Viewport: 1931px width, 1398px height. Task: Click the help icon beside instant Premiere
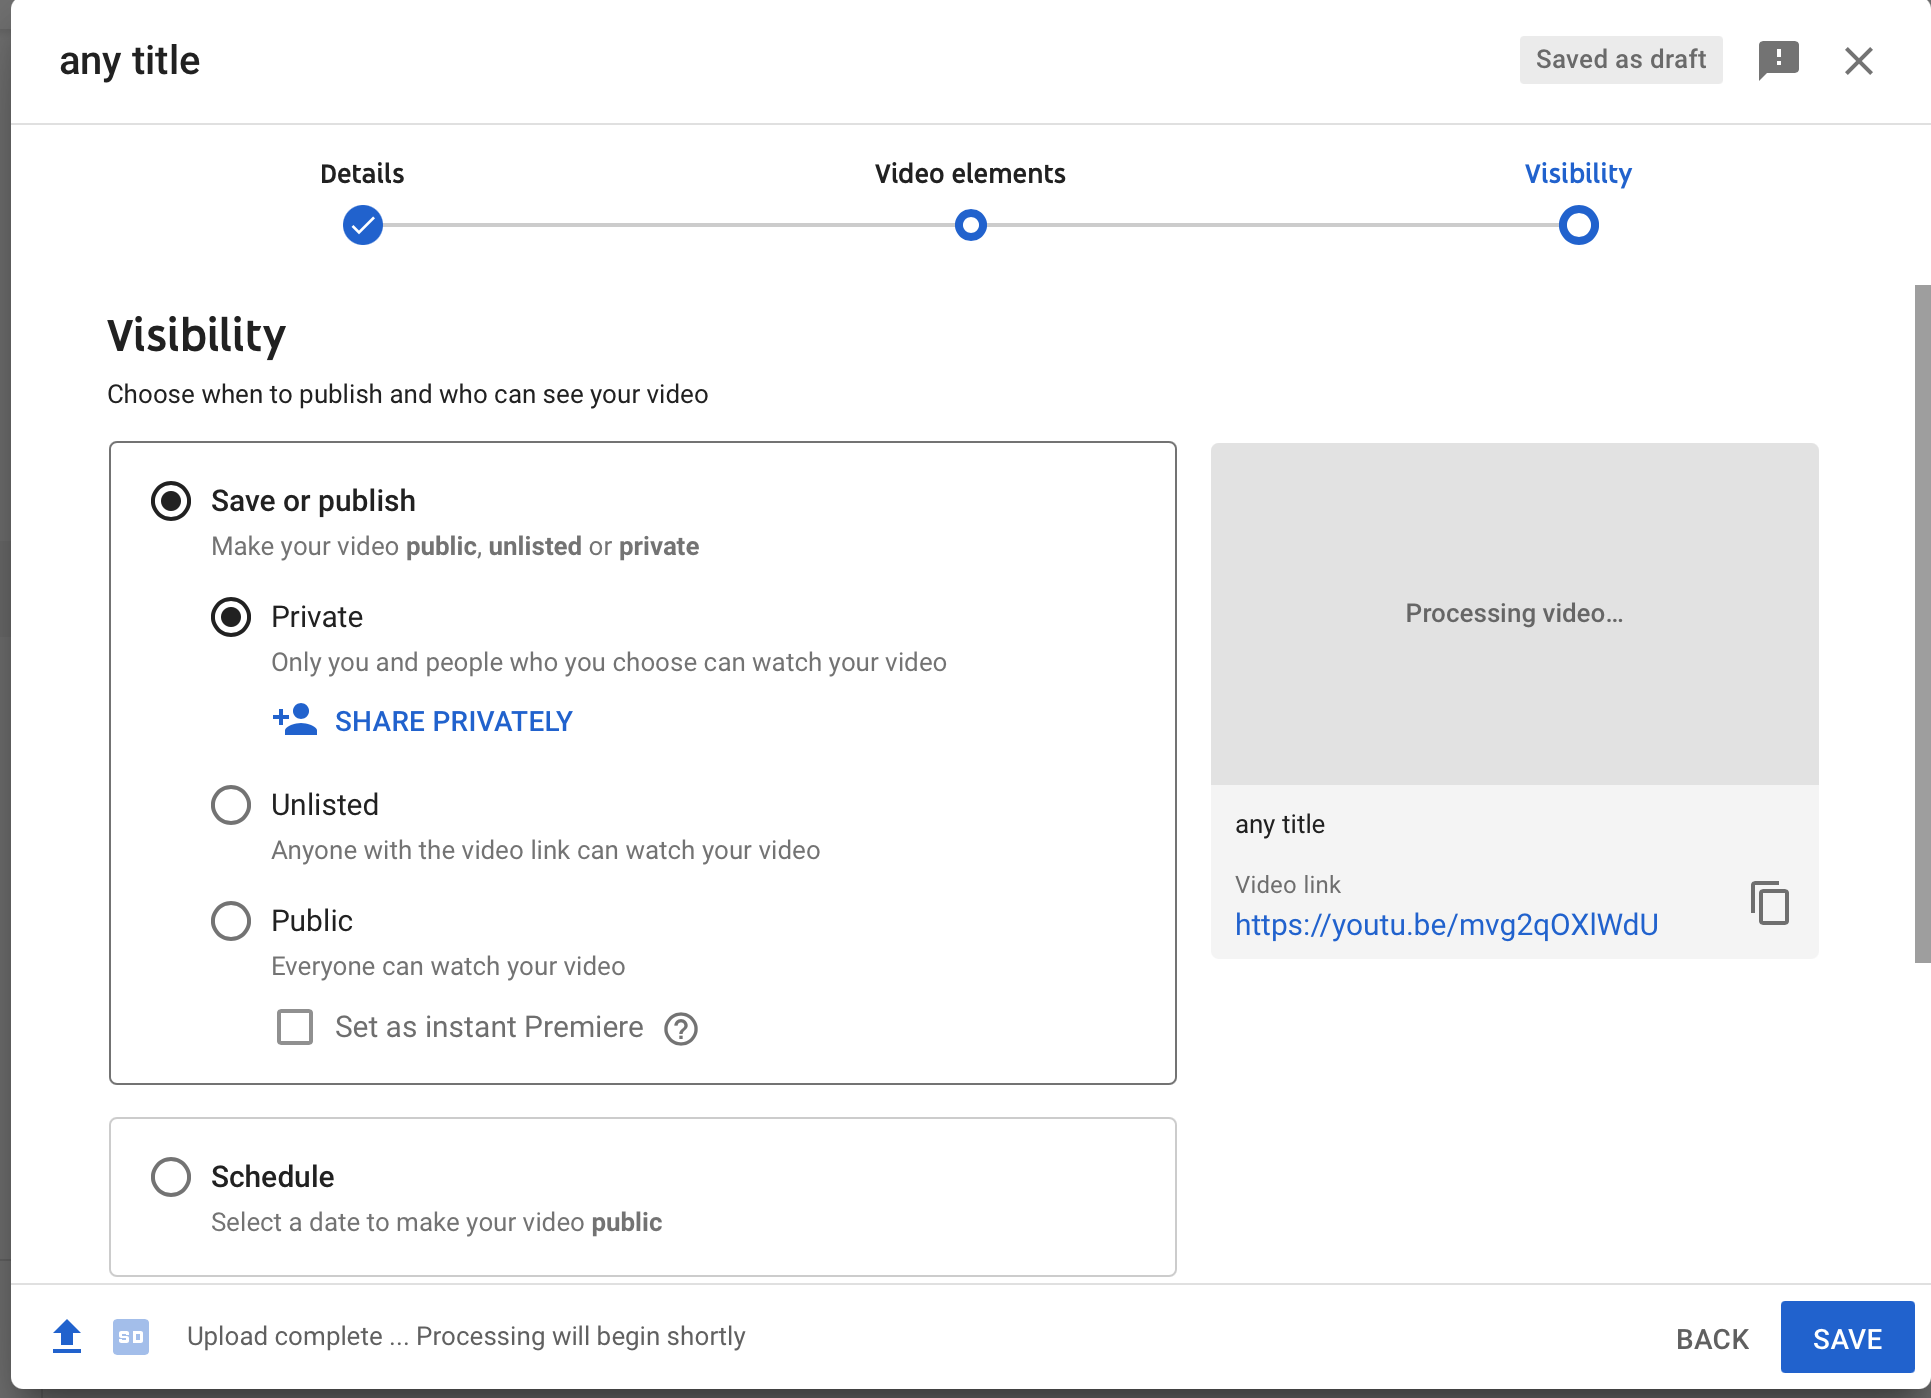[x=681, y=1028]
